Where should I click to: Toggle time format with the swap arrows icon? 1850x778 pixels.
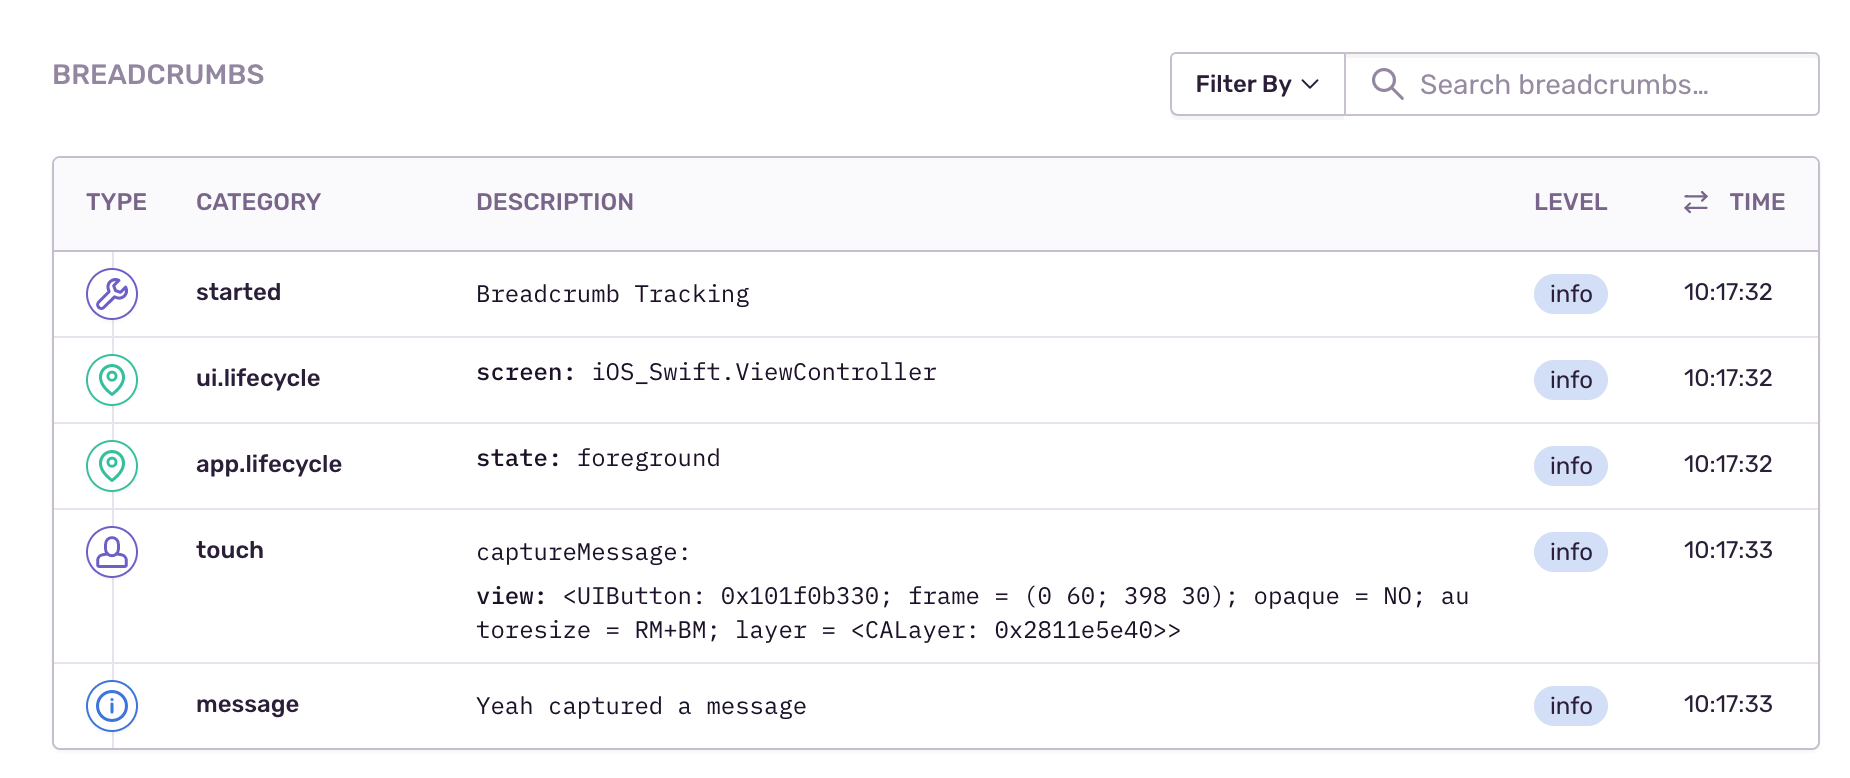1696,202
